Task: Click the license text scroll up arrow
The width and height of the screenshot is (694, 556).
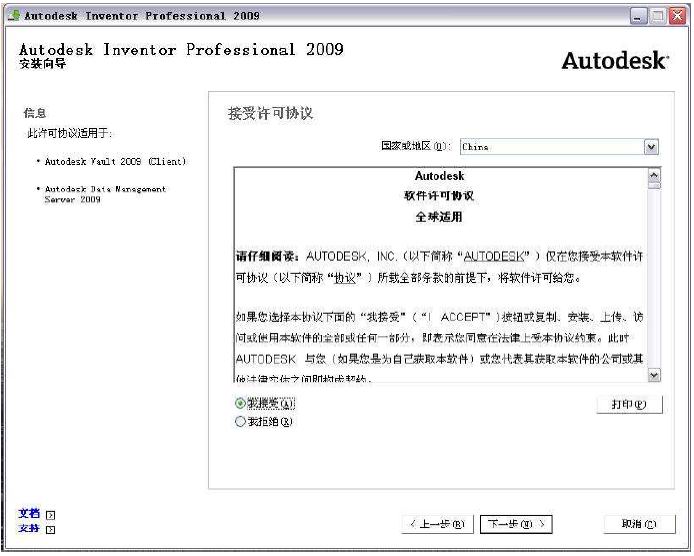Action: pyautogui.click(x=654, y=175)
